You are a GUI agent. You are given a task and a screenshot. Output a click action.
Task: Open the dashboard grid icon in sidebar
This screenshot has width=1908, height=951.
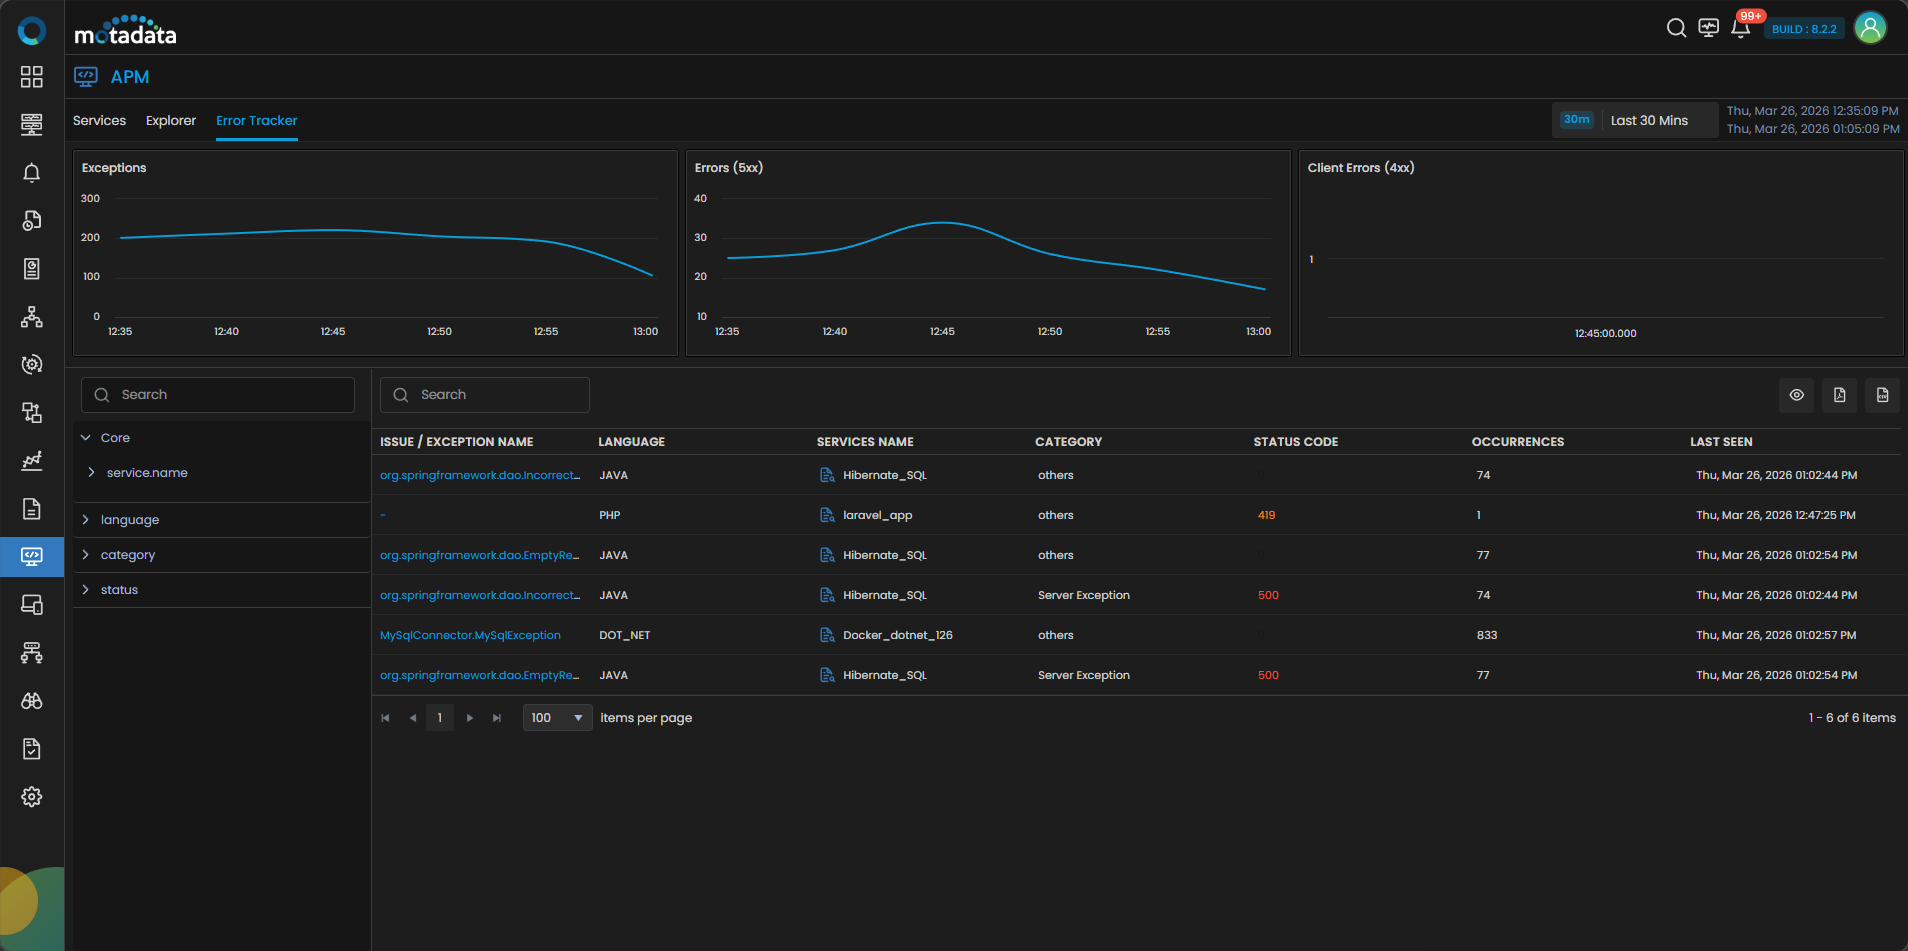coord(32,77)
